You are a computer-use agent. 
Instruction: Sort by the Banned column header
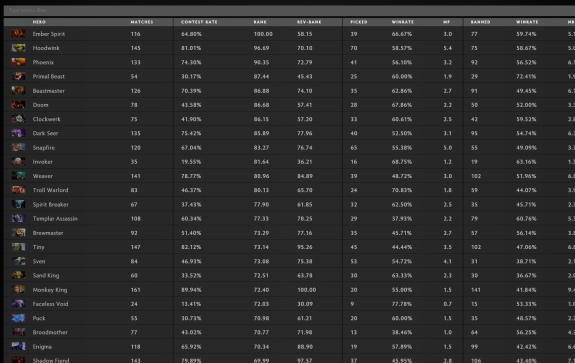click(x=480, y=22)
